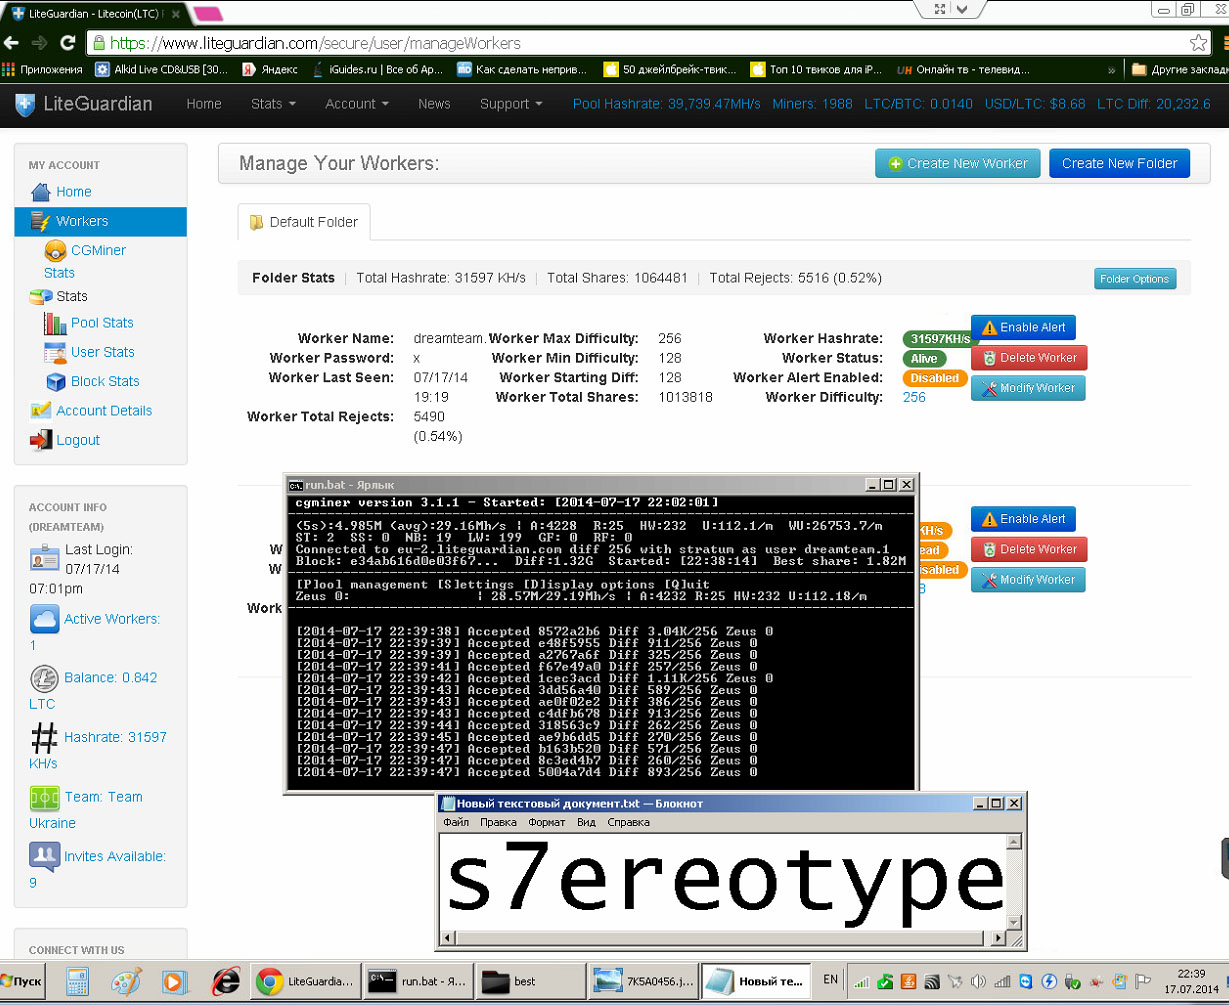Open Block Stats in the sidebar
Viewport: 1229px width, 1005px height.
[x=92, y=381]
